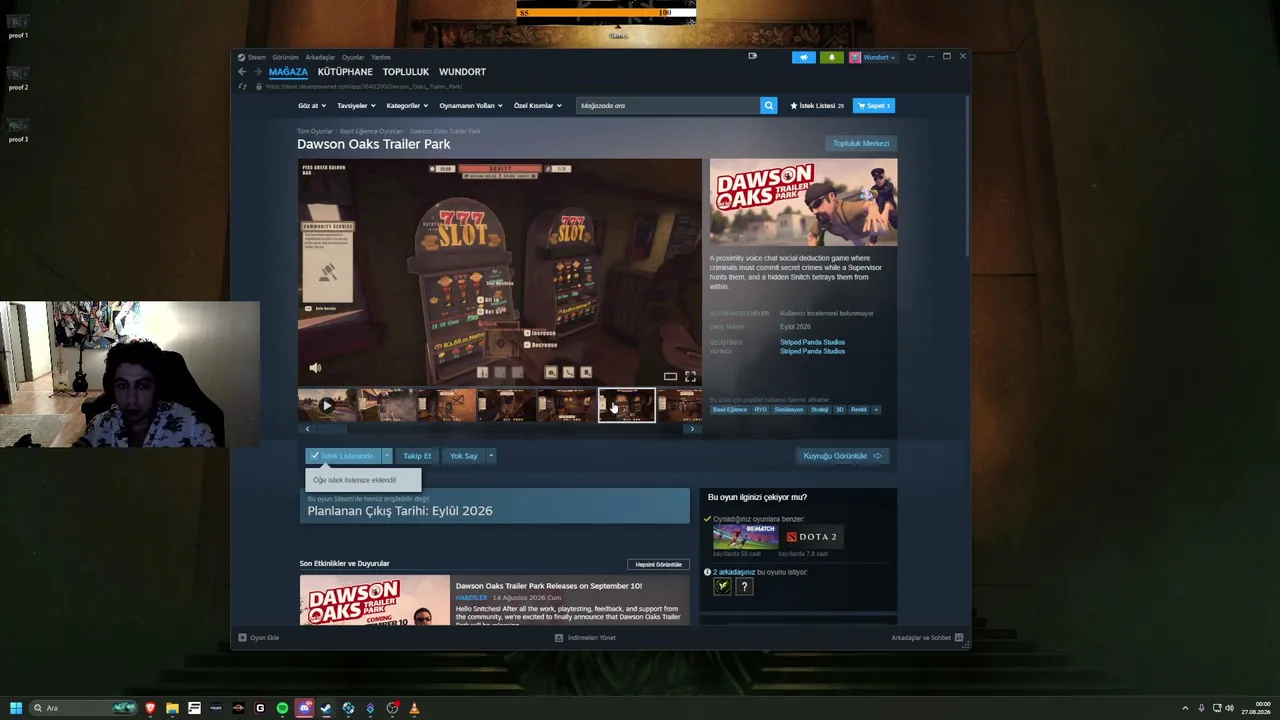Open Steam from the taskbar

point(326,708)
